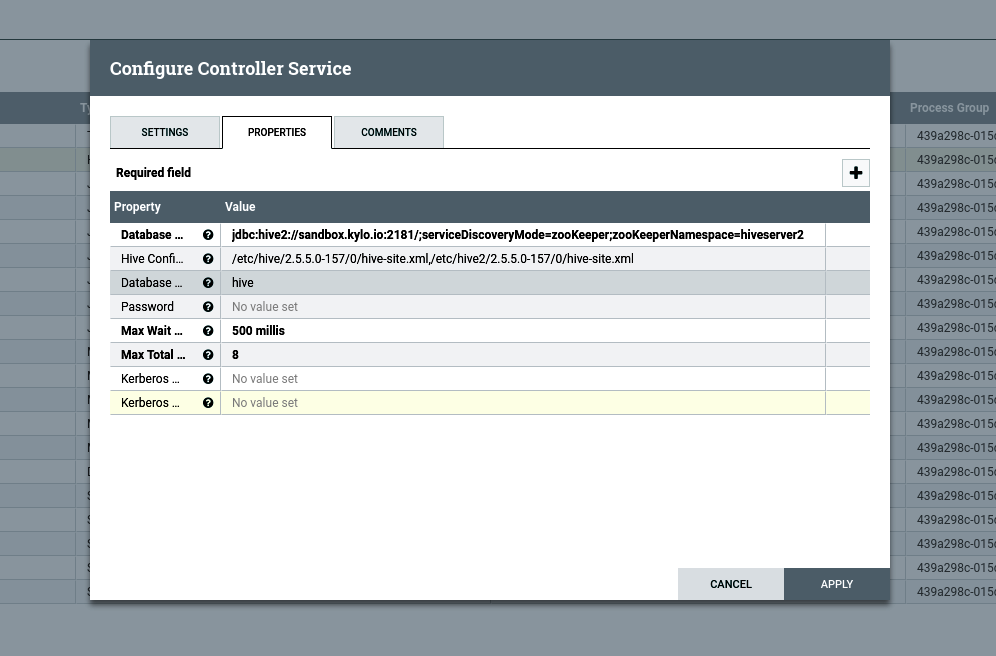Switch to the Settings tab

click(x=165, y=132)
